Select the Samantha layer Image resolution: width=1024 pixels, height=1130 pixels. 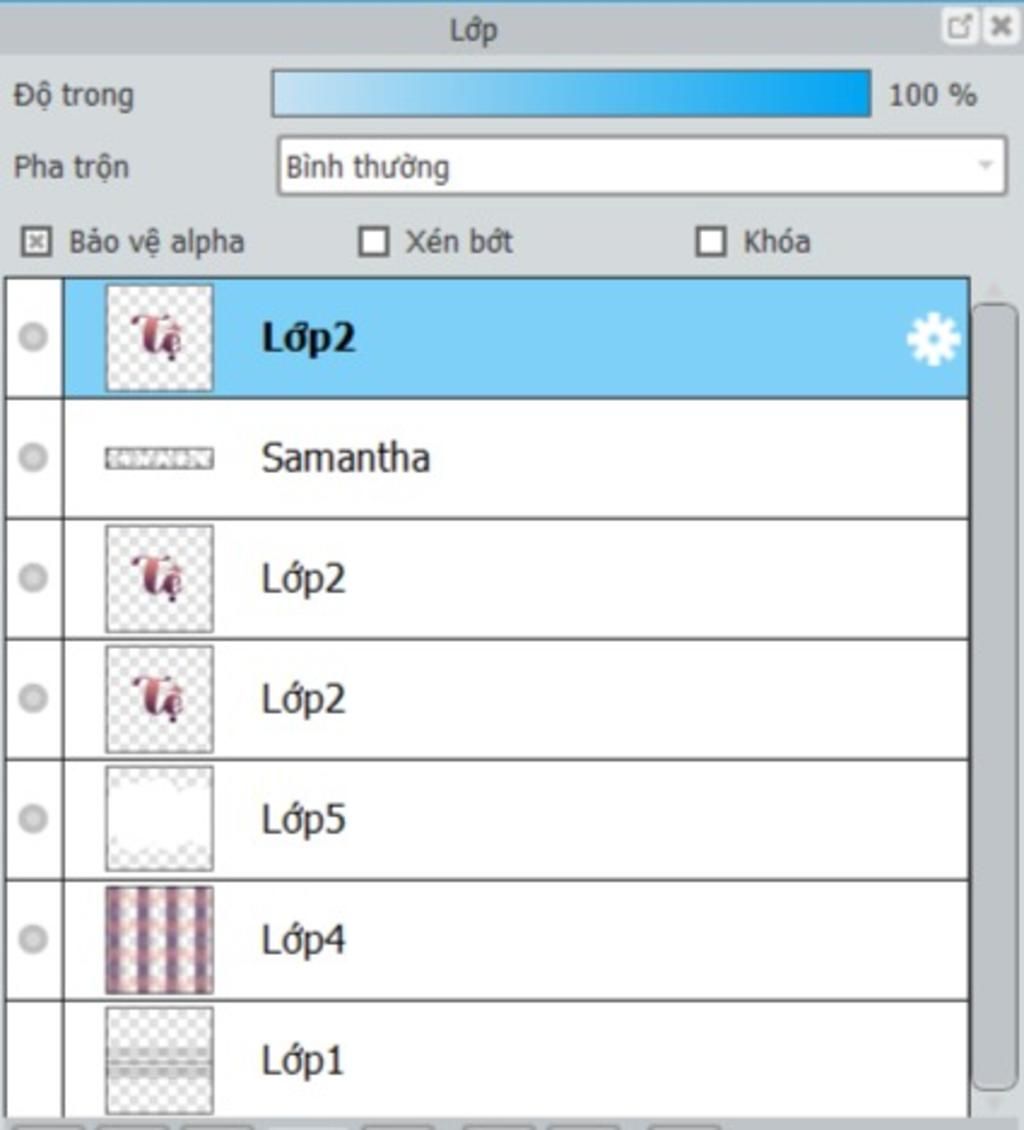point(516,458)
